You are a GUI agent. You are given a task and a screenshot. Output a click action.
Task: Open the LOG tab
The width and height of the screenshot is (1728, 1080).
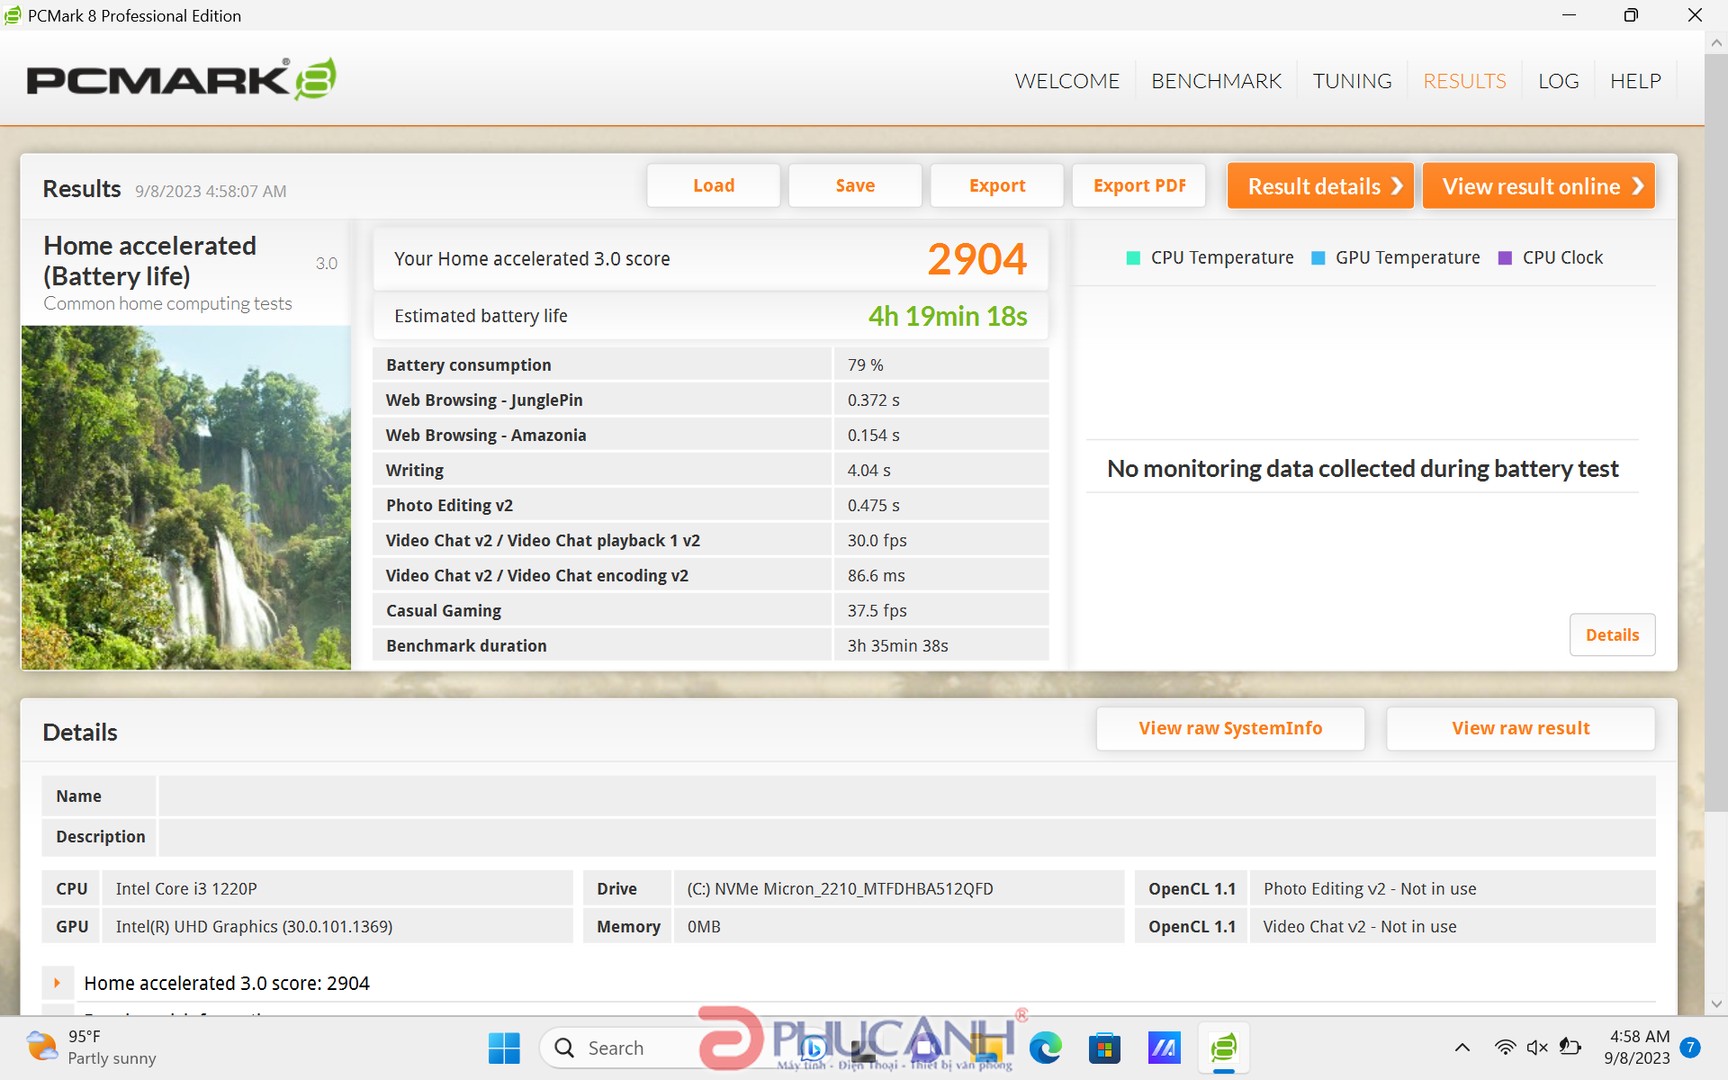click(1558, 81)
